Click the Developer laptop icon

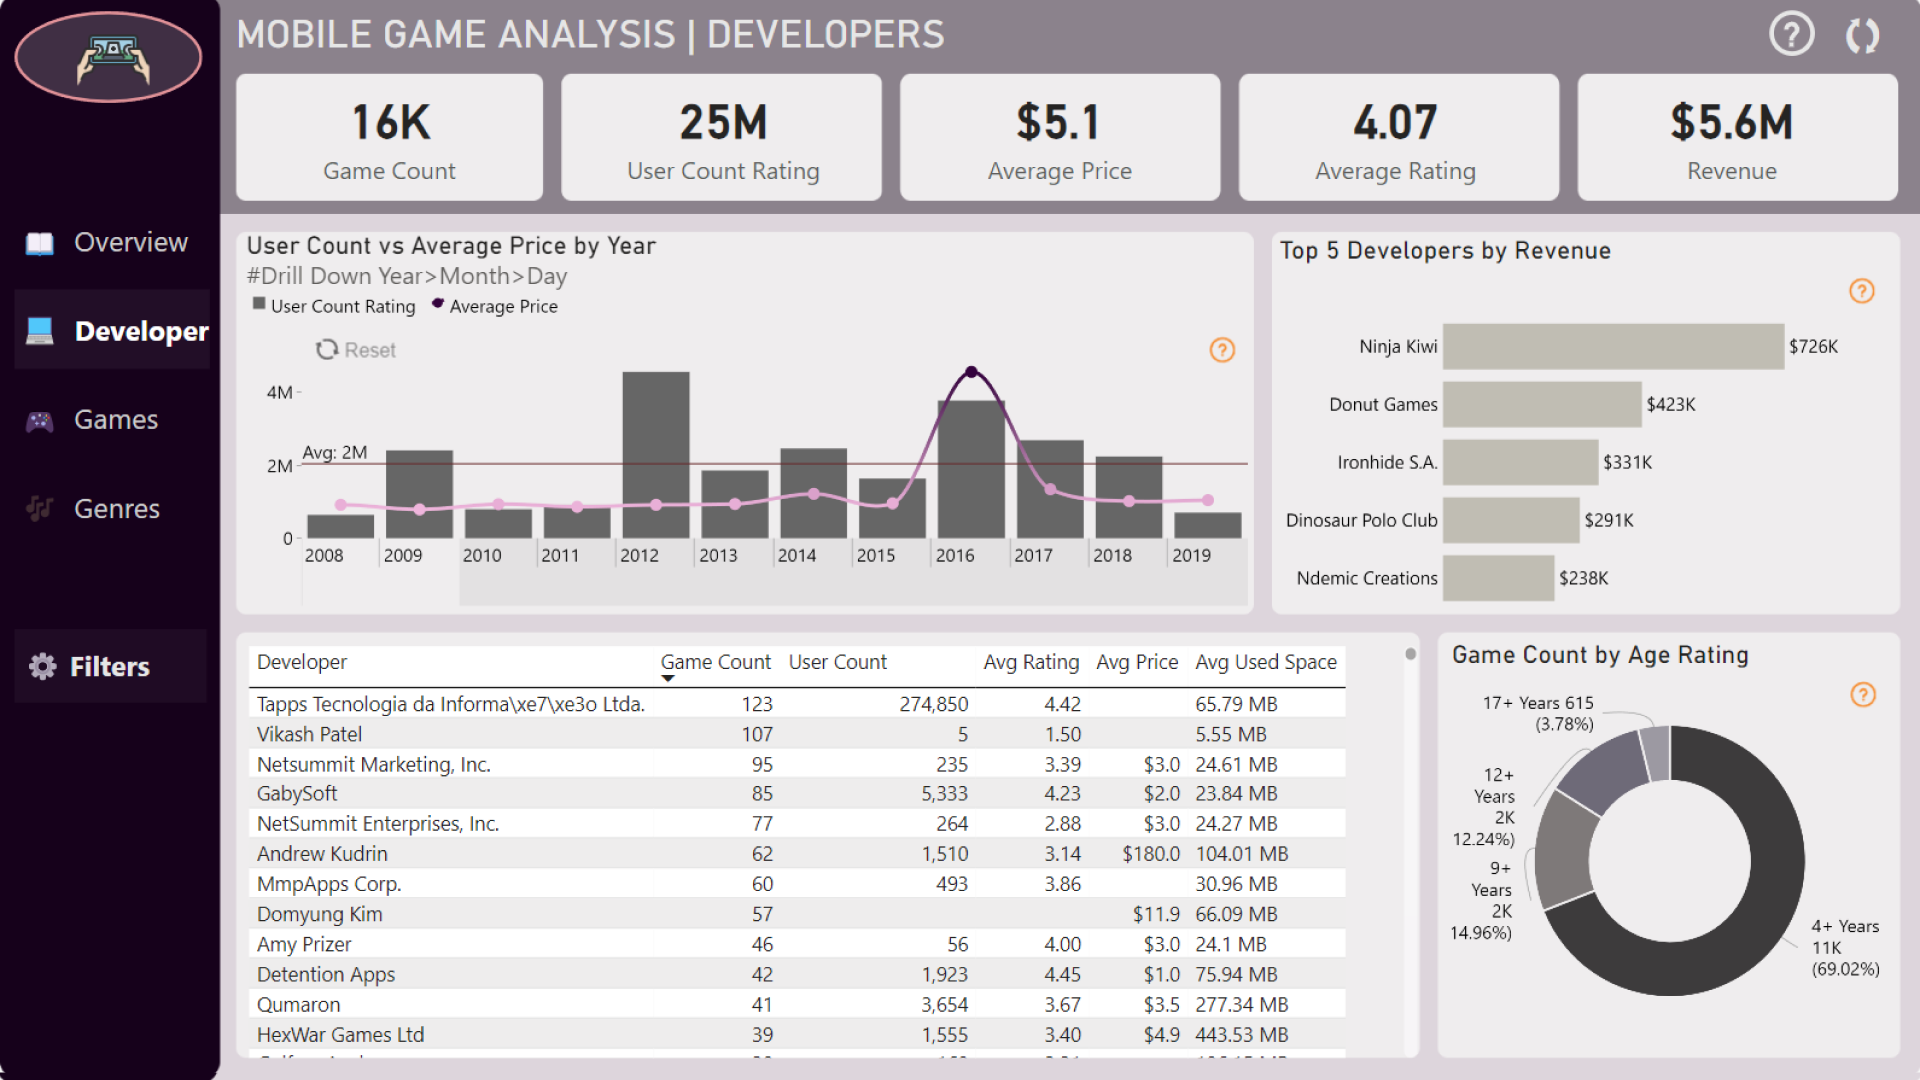coord(40,331)
